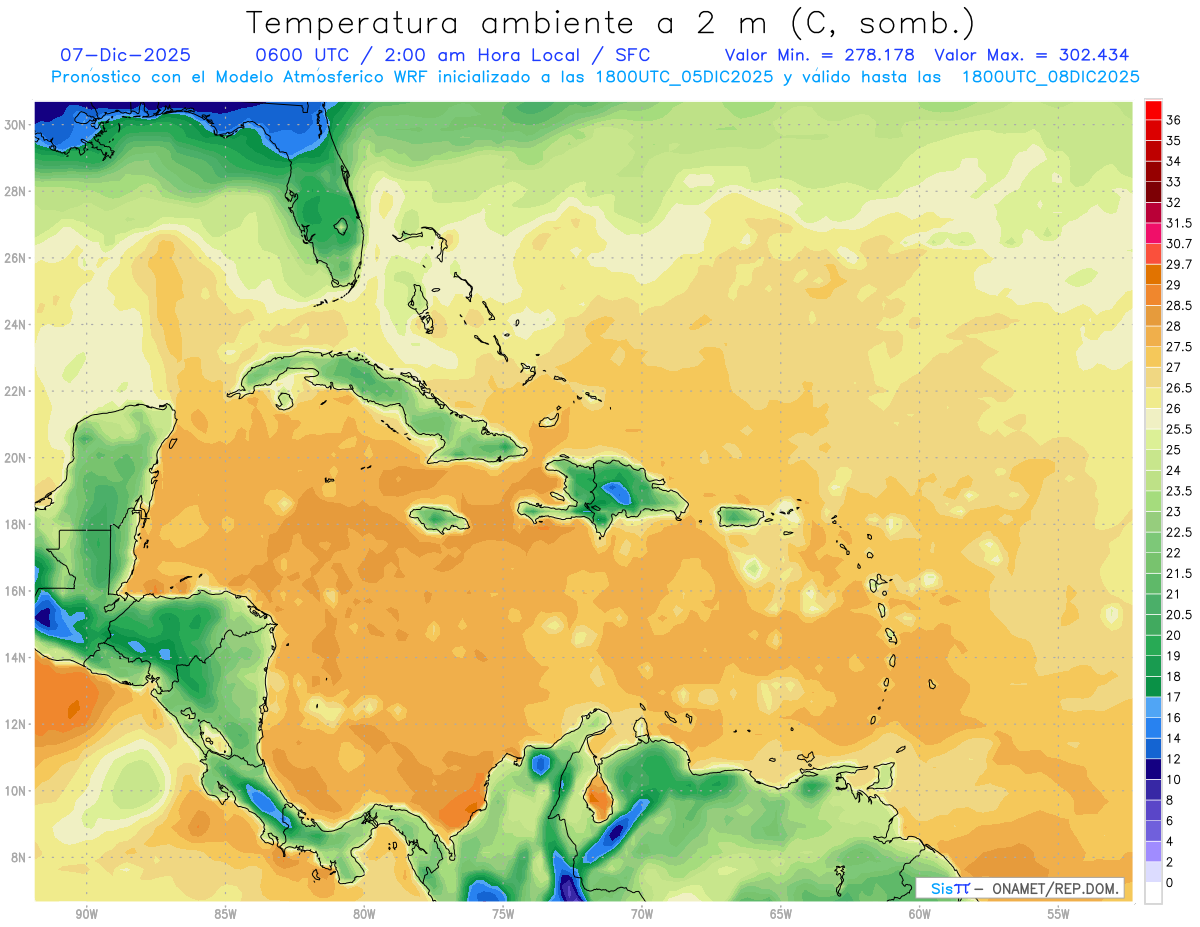Click legend value 36
The width and height of the screenshot is (1200, 927).
1174,120
